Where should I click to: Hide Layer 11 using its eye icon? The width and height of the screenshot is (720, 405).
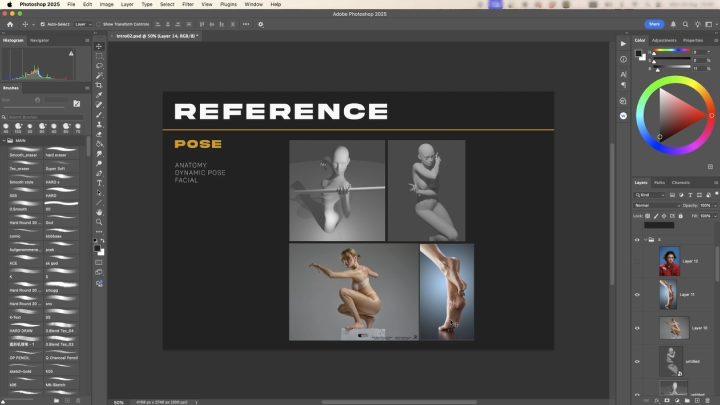click(x=638, y=295)
